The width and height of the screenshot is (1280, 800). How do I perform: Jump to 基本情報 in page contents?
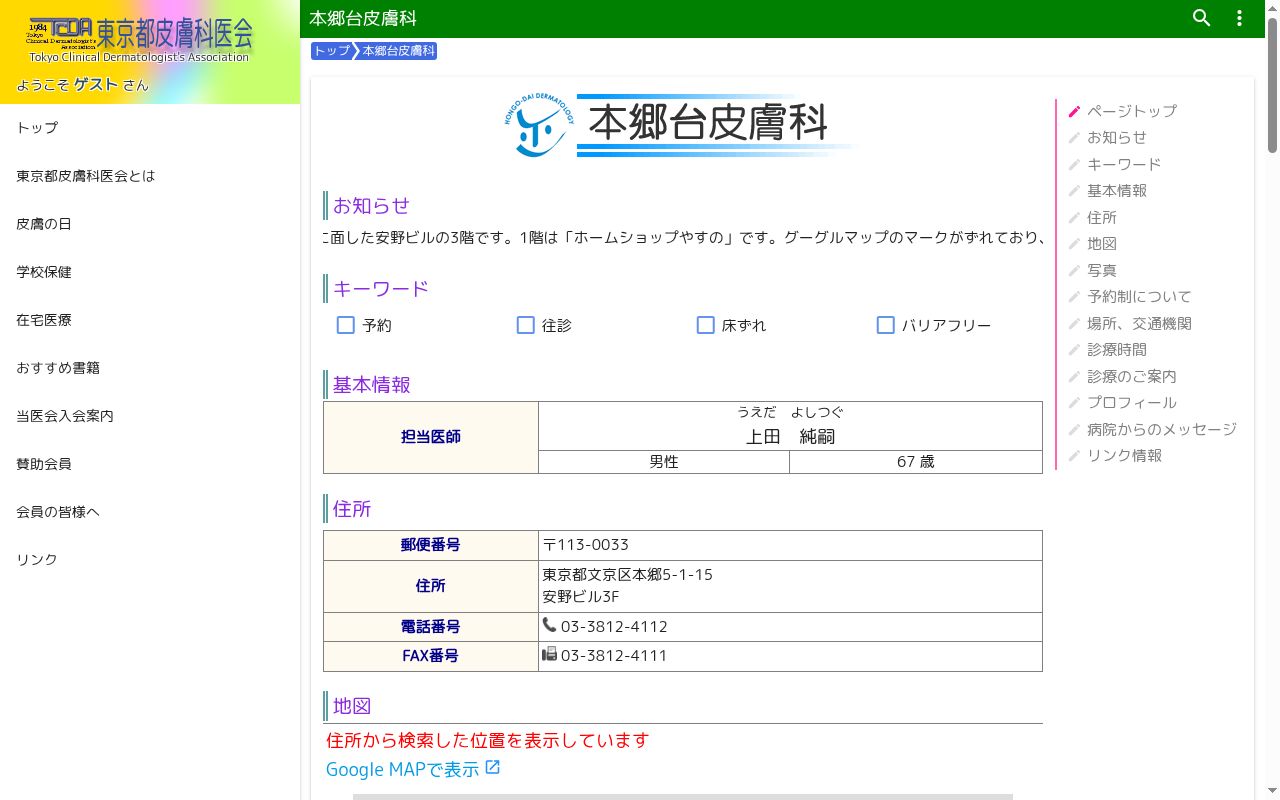pyautogui.click(x=1116, y=191)
